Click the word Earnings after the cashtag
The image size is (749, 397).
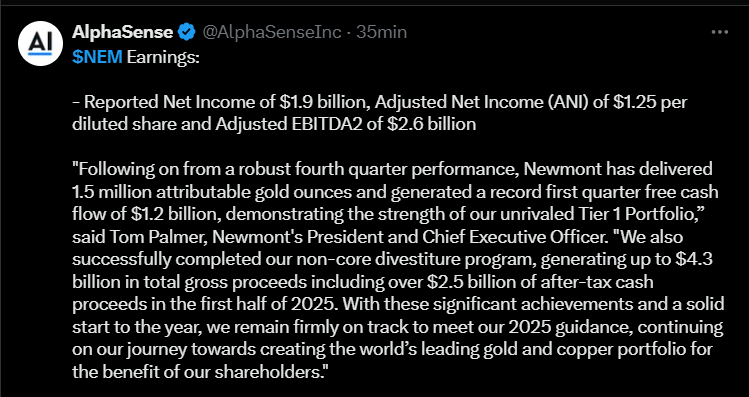coord(163,57)
